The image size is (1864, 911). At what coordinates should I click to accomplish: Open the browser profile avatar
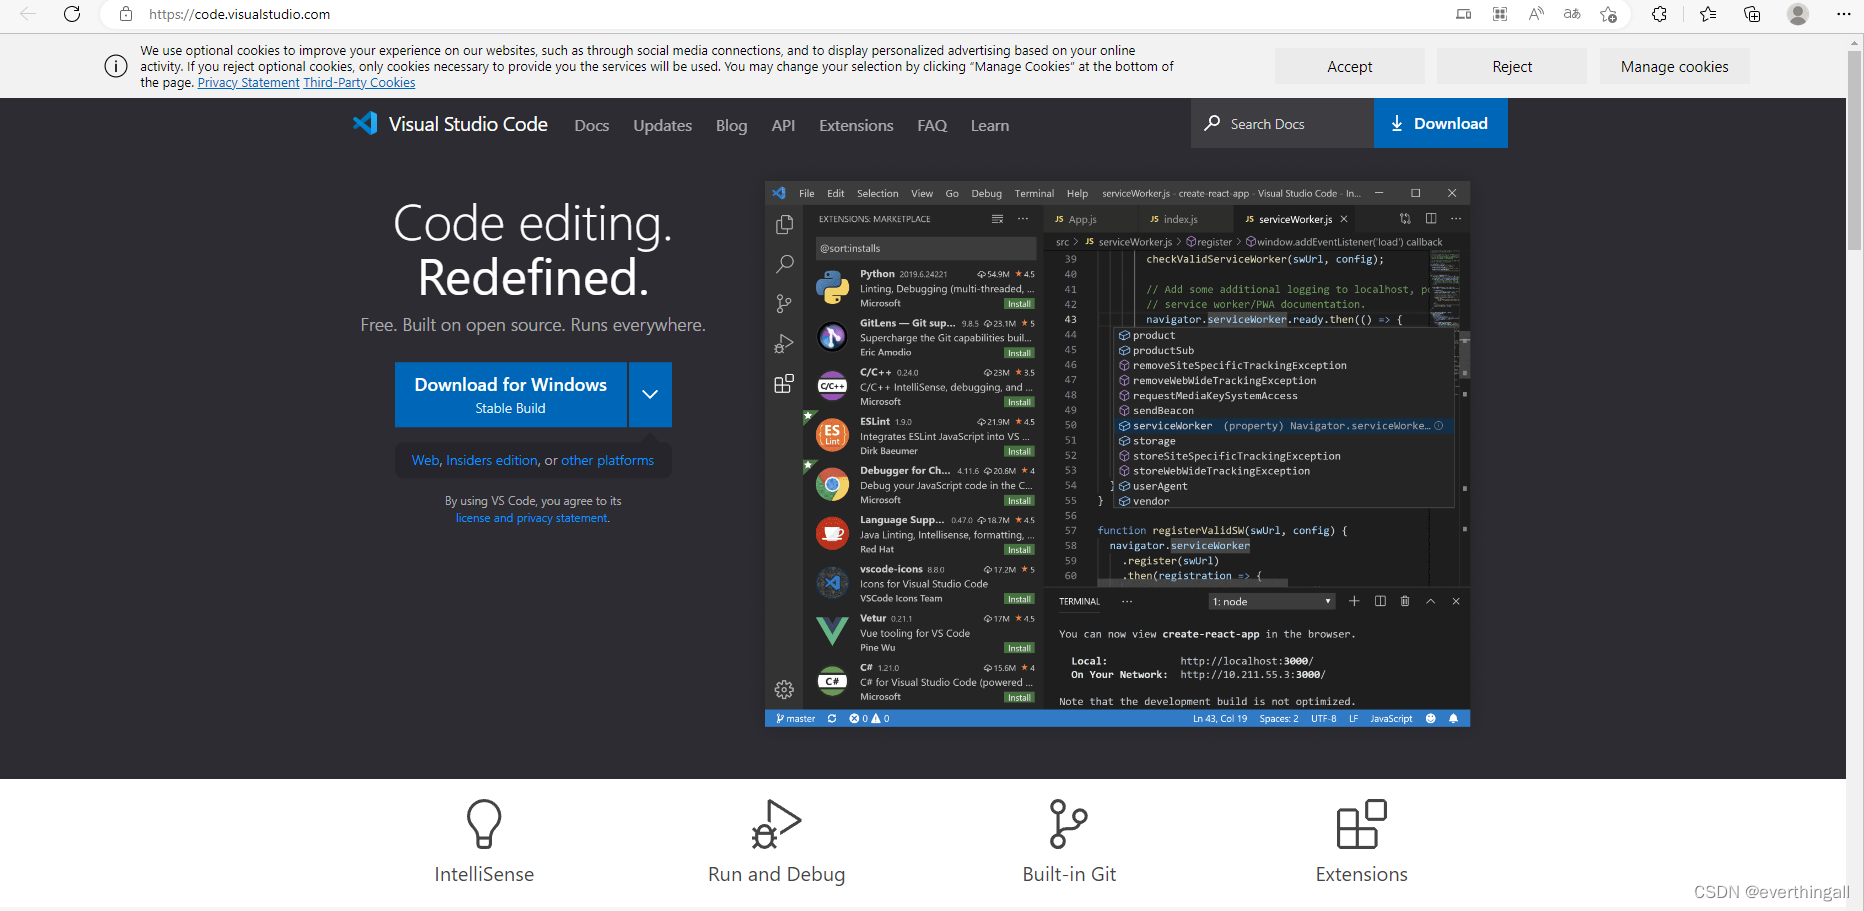coord(1798,14)
